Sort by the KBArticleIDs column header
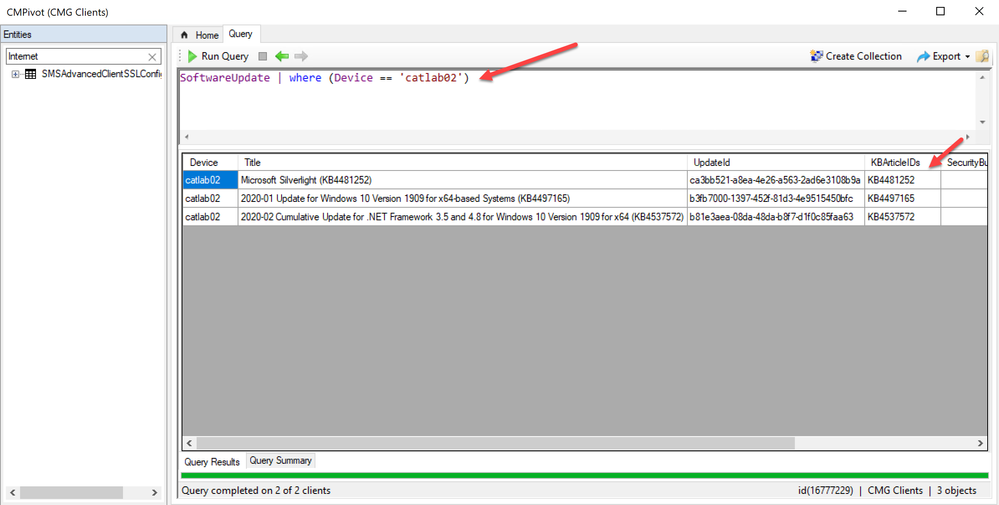 (902, 162)
